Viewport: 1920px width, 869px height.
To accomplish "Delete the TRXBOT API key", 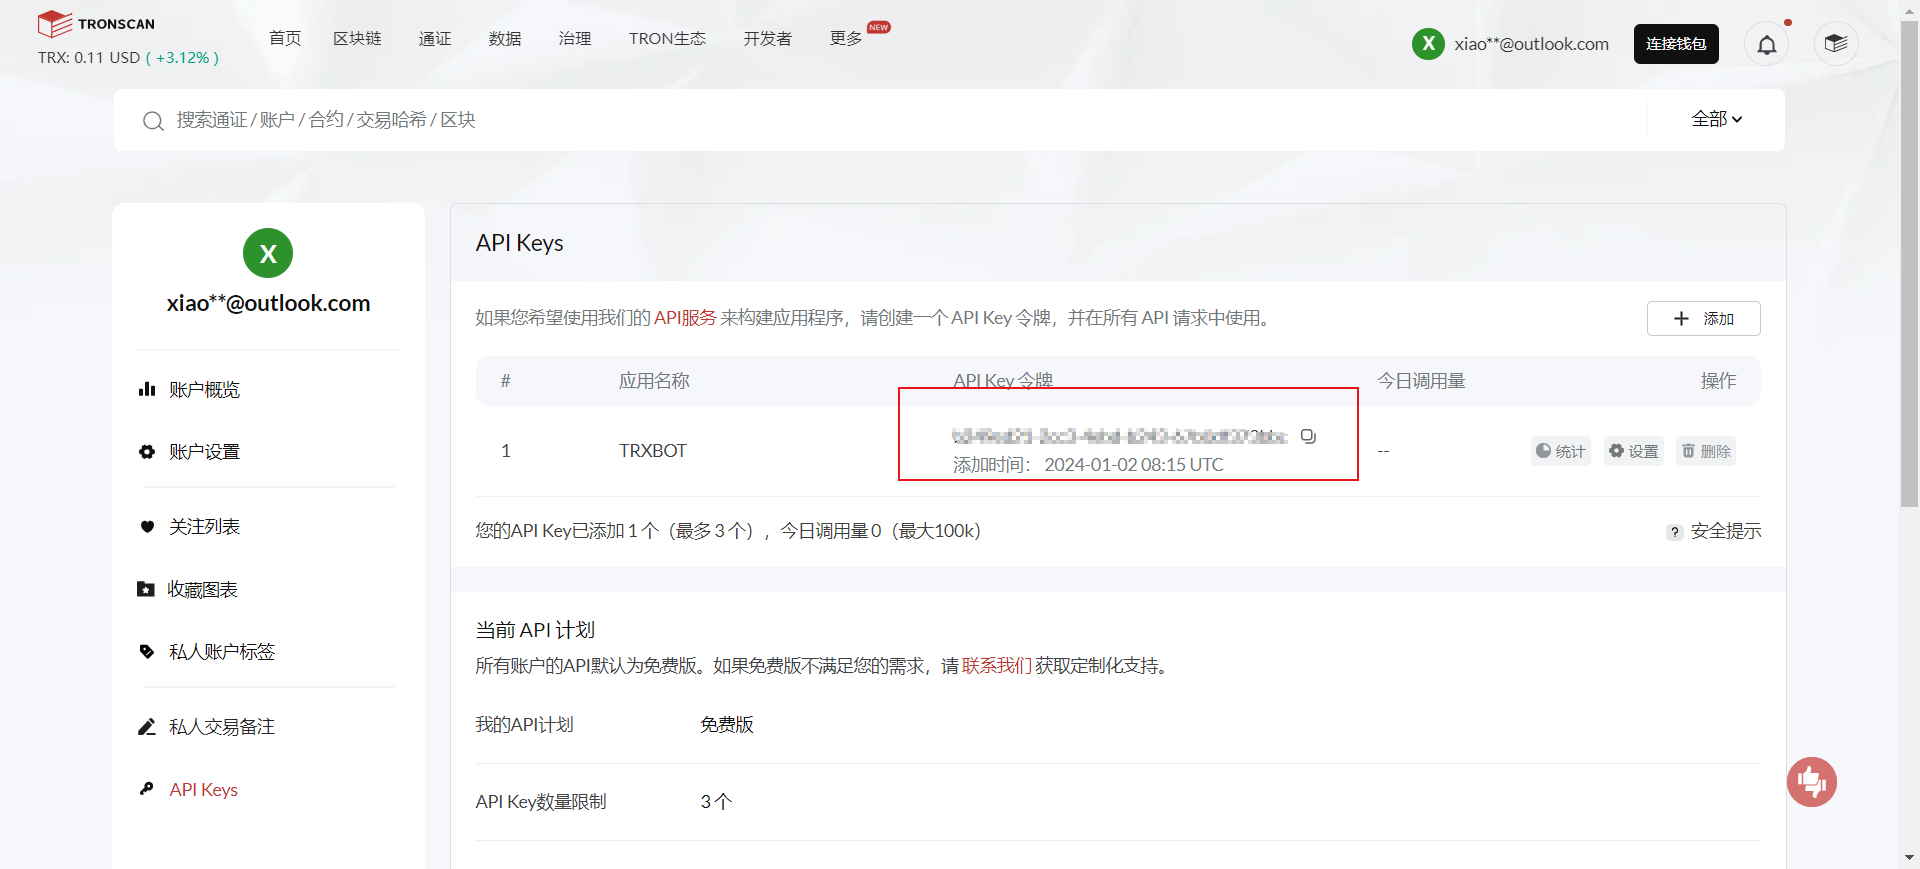I will (x=1705, y=451).
